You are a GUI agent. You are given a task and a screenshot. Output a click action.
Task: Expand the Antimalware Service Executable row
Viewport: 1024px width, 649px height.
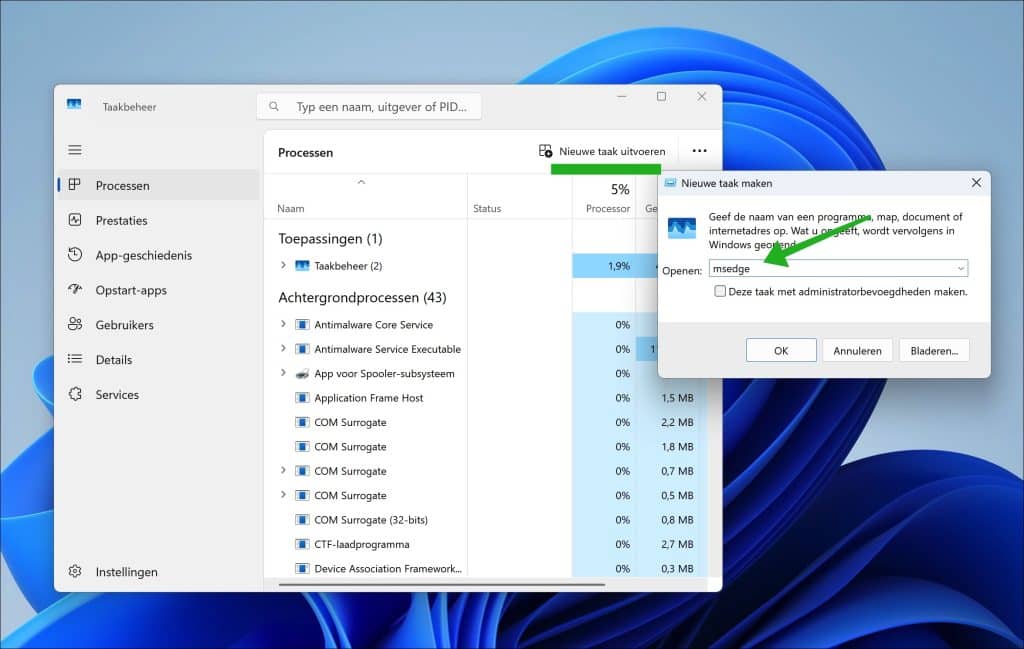click(x=283, y=349)
